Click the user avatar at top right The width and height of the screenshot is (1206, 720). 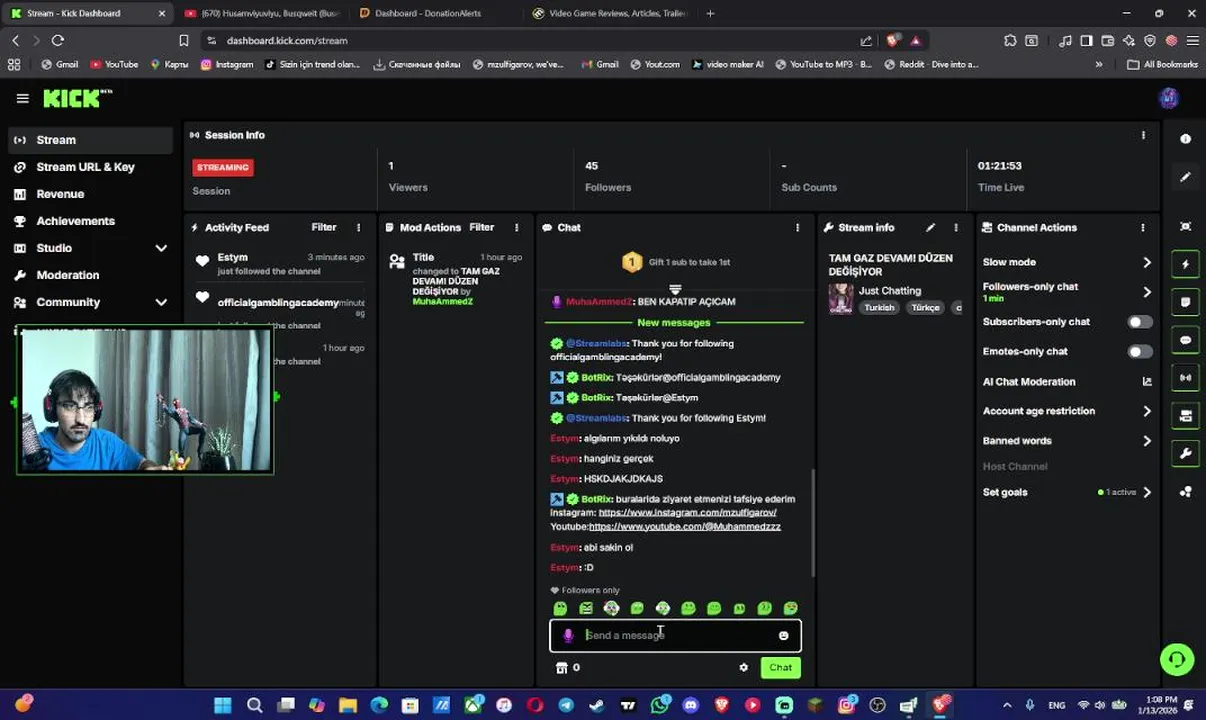pyautogui.click(x=1169, y=98)
